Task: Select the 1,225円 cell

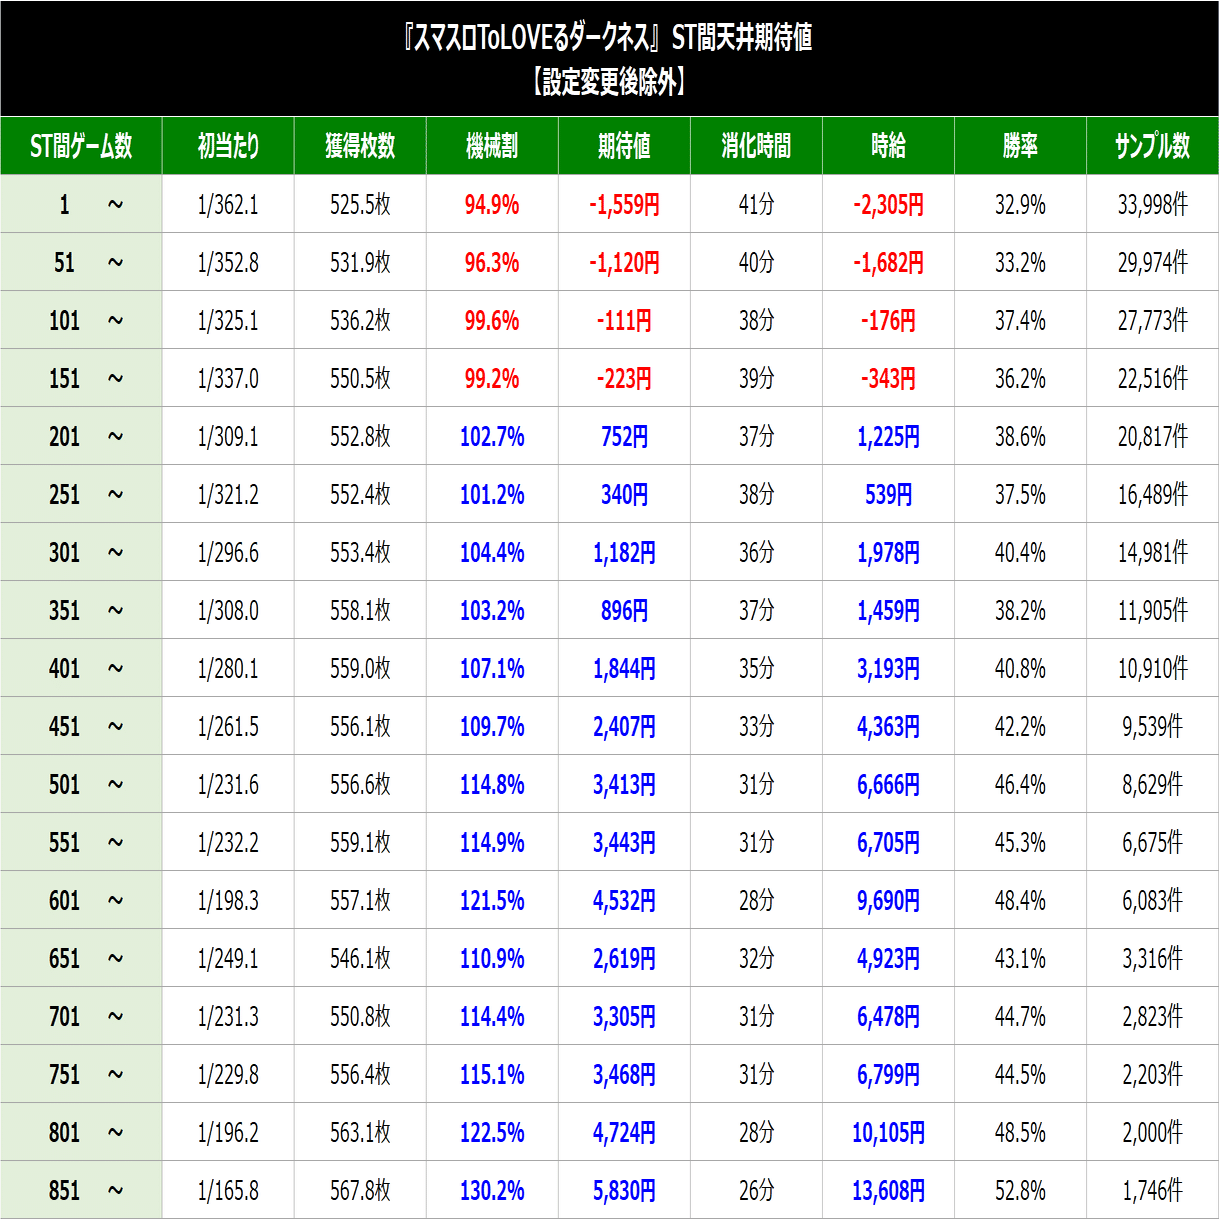Action: tap(888, 437)
